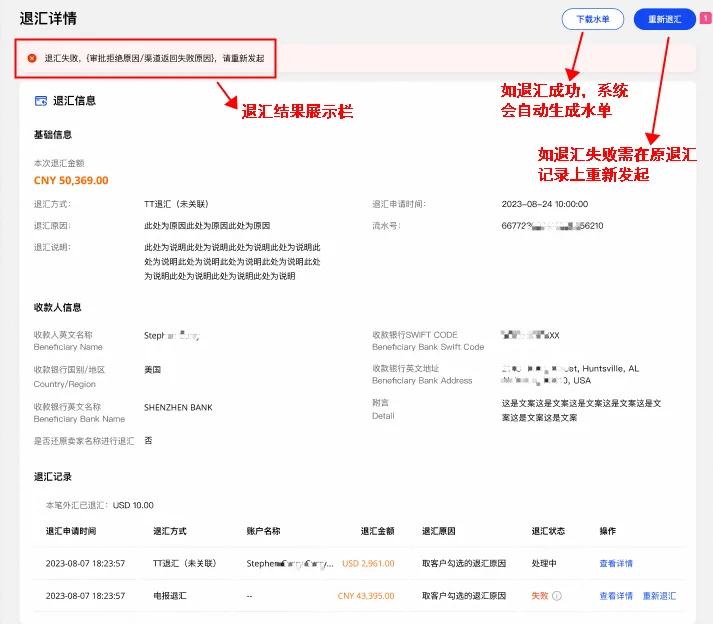
Task: Click the red error icon in failure banner
Action: click(32, 58)
